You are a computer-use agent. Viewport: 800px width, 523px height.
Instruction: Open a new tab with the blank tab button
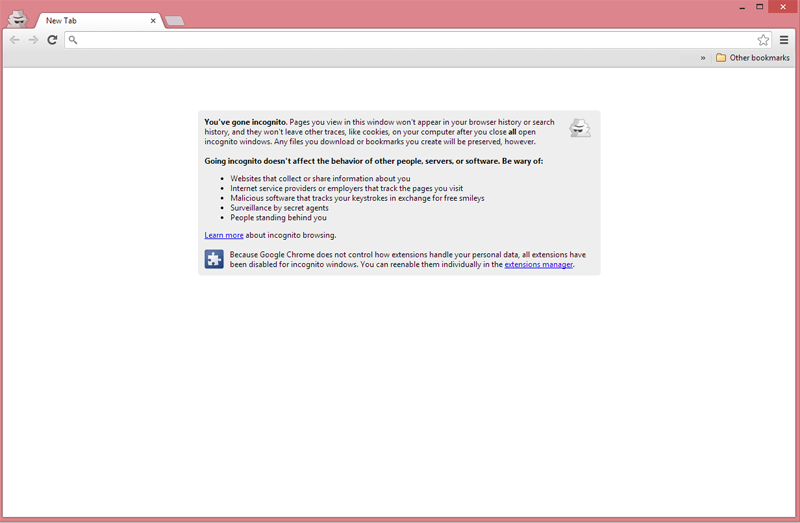tap(174, 21)
